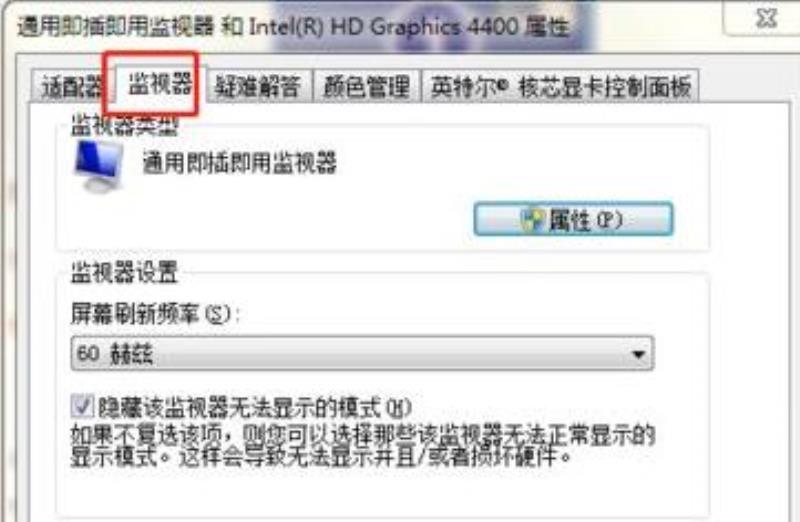Click the 如果不复选该项 warning description text

click(x=362, y=446)
